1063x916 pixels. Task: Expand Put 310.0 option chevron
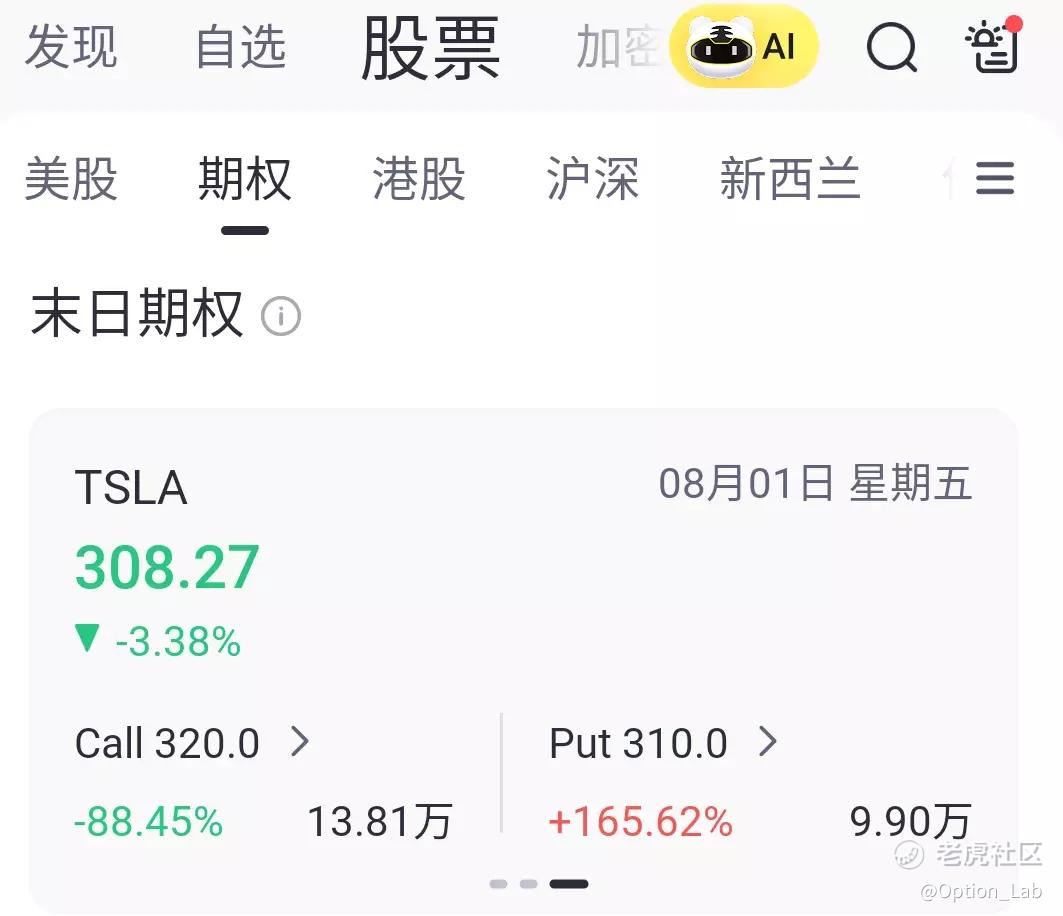click(x=767, y=741)
